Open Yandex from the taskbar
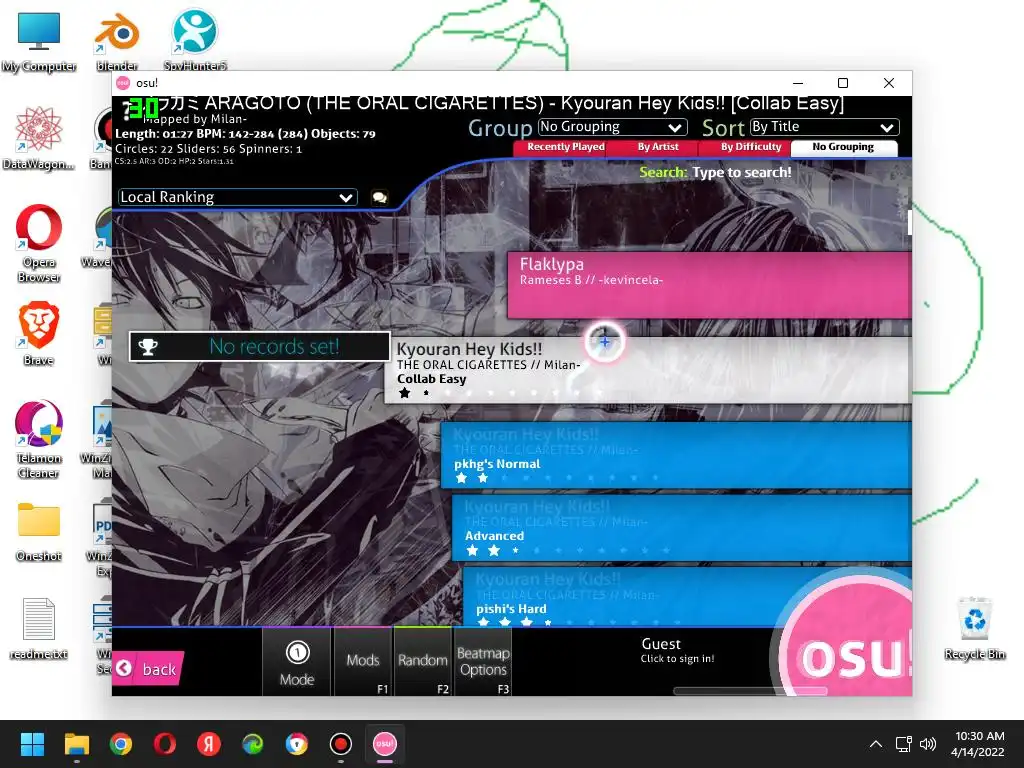Image resolution: width=1024 pixels, height=768 pixels. tap(209, 744)
